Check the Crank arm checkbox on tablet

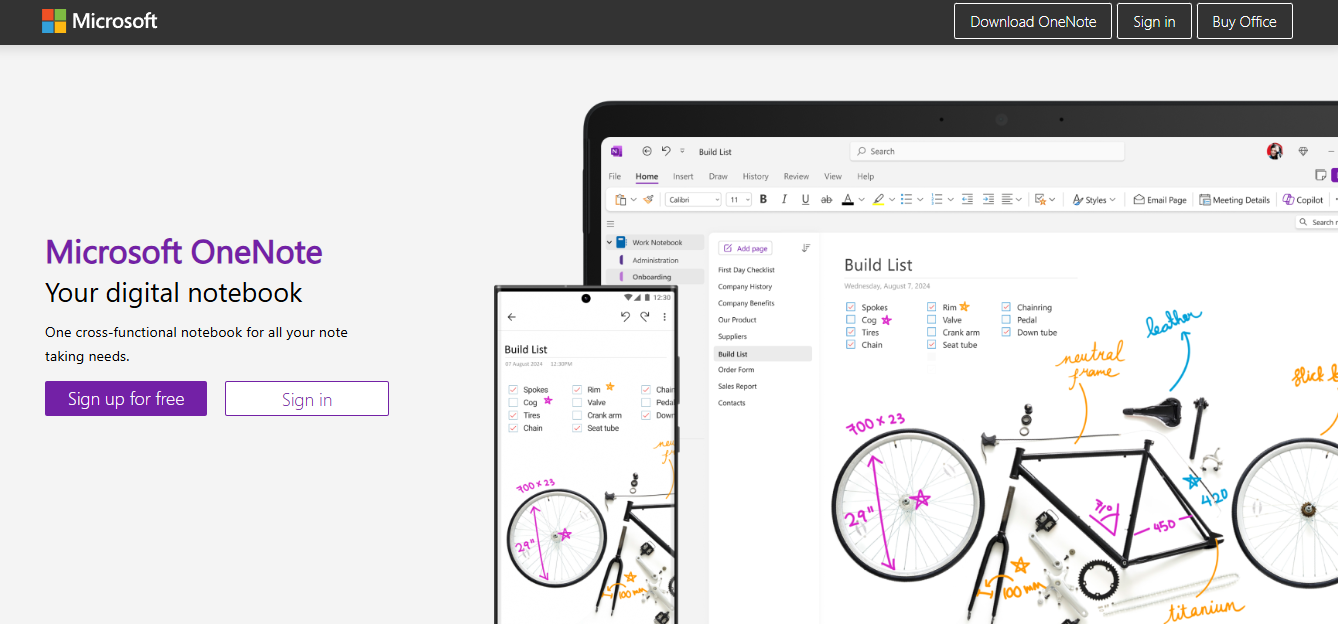[x=932, y=332]
